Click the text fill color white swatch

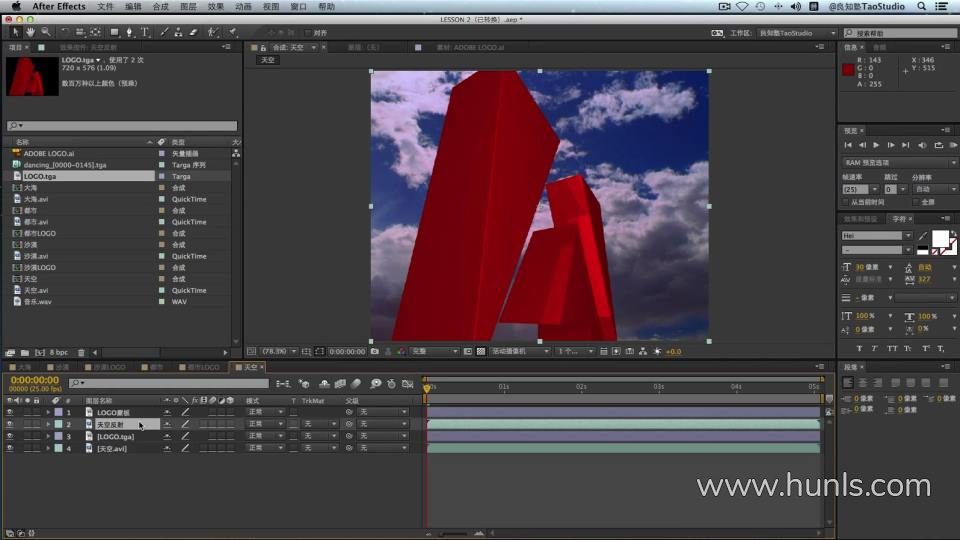coord(940,239)
